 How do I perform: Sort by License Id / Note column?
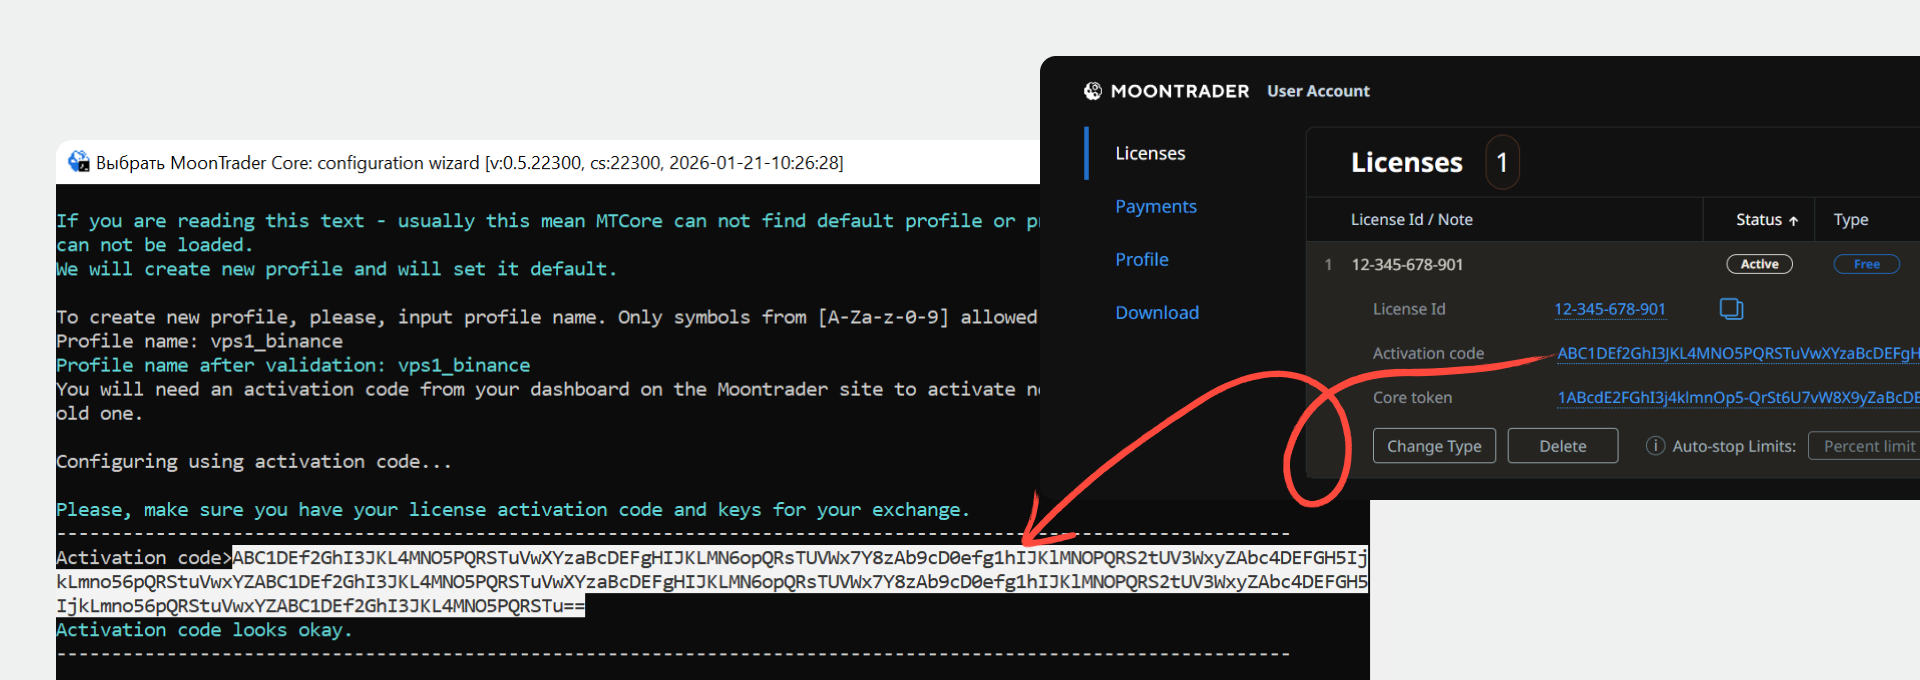[x=1411, y=220]
